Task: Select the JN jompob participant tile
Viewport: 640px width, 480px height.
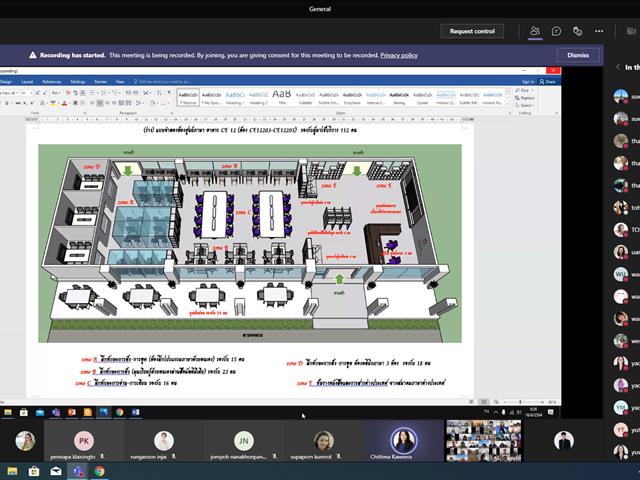Action: 244,441
